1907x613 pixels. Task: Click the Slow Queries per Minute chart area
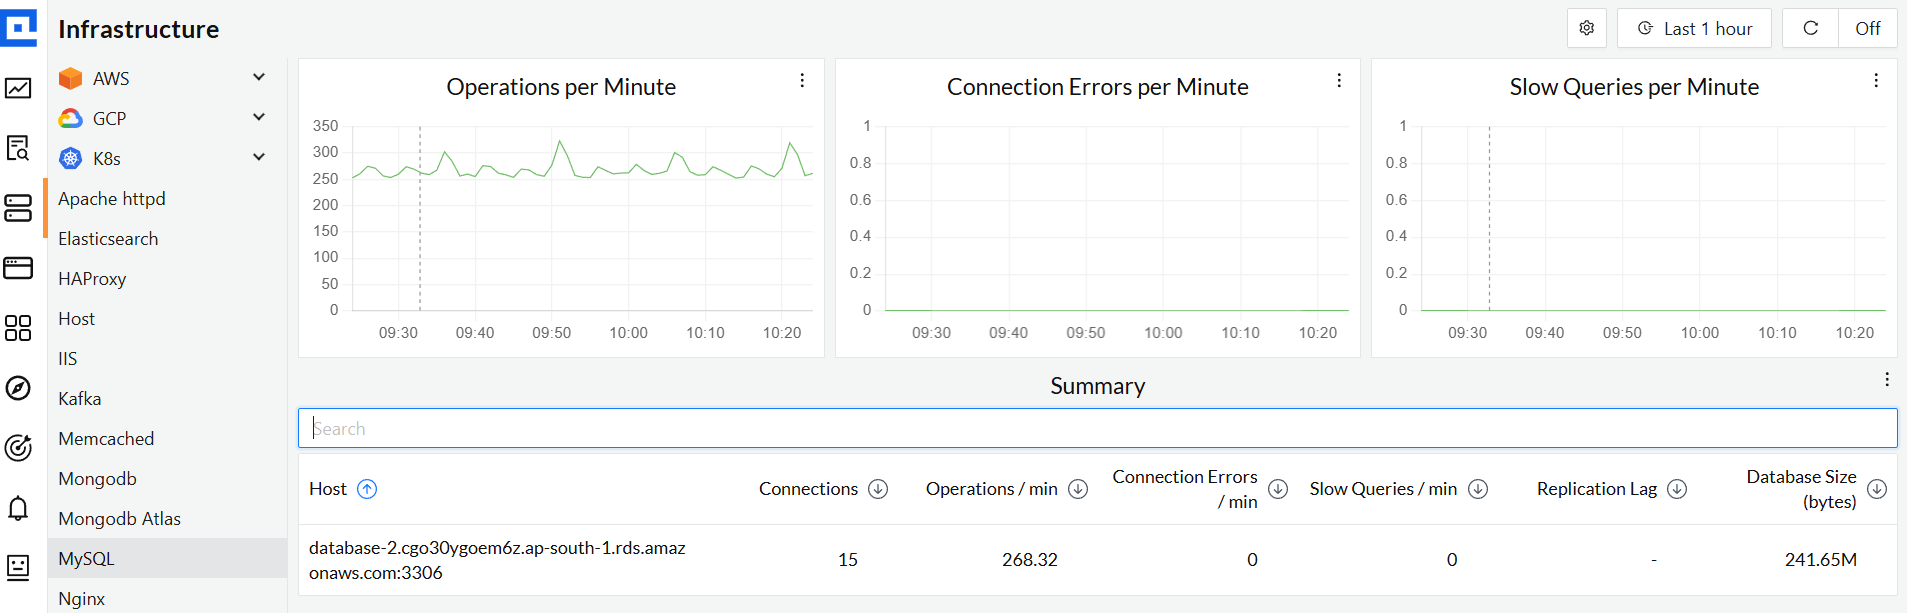pyautogui.click(x=1653, y=218)
